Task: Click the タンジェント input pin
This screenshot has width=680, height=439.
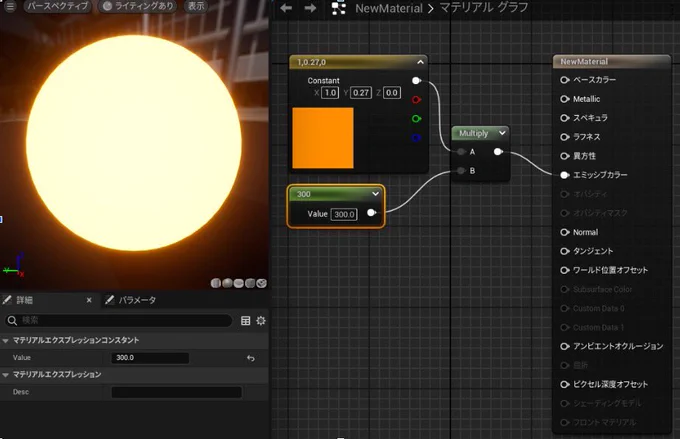Action: (564, 251)
